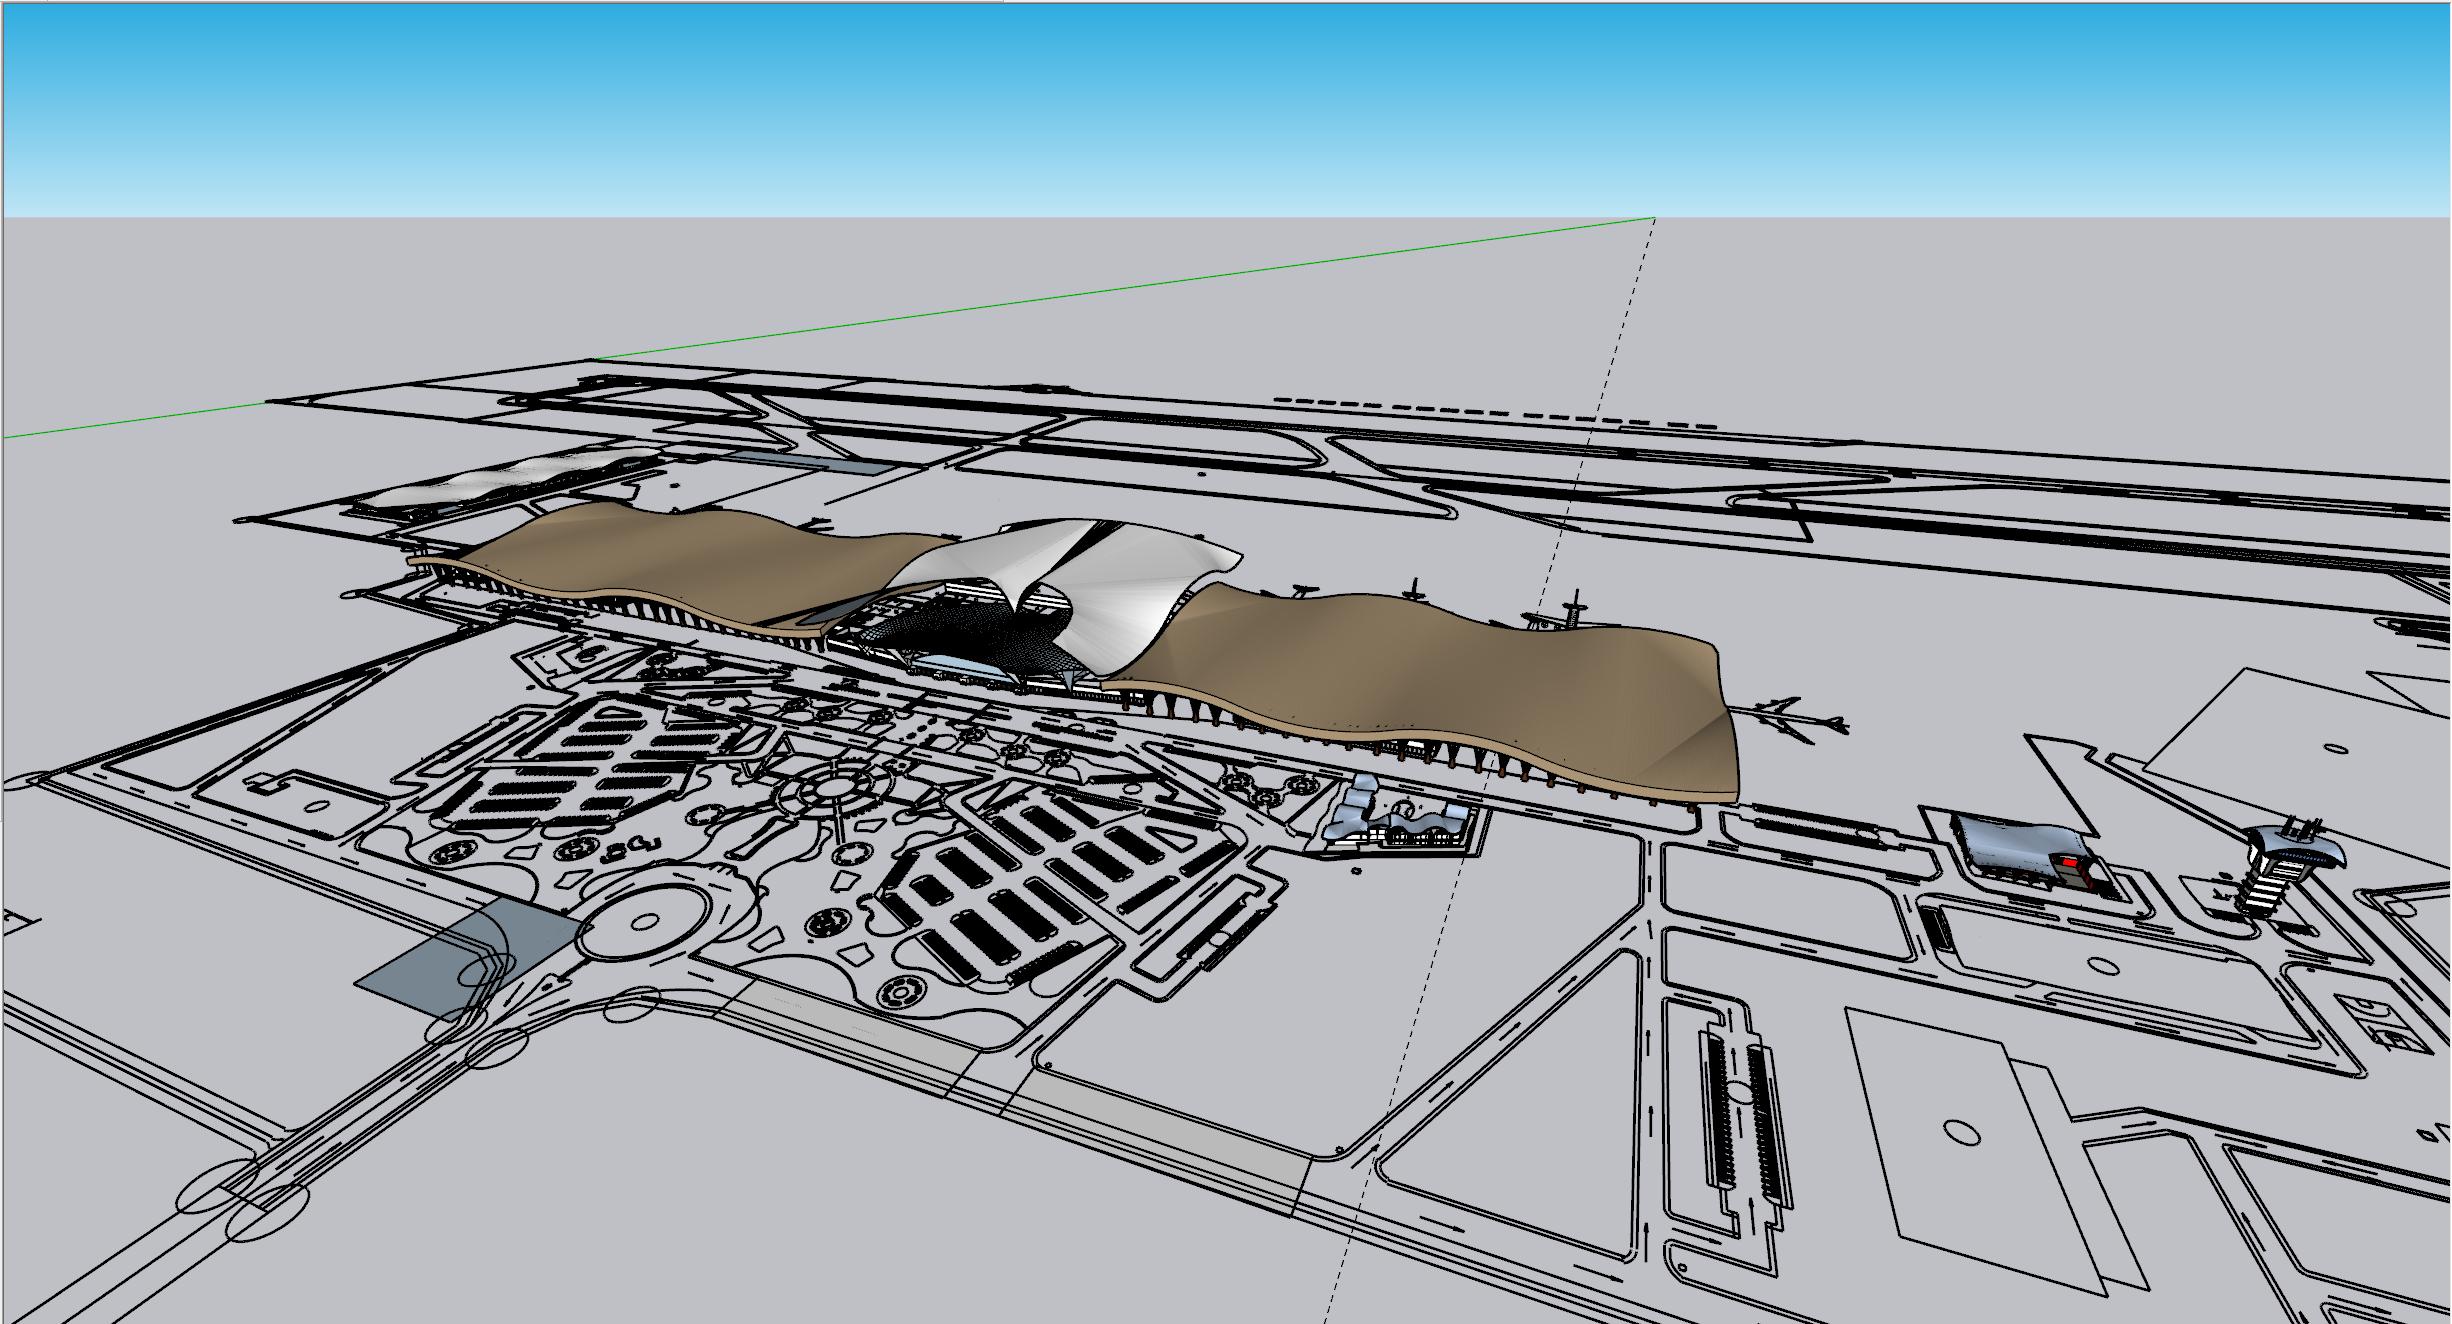Viewport: 2452px width, 1324px height.
Task: Click the blue sky background
Action: [x=1200, y=100]
